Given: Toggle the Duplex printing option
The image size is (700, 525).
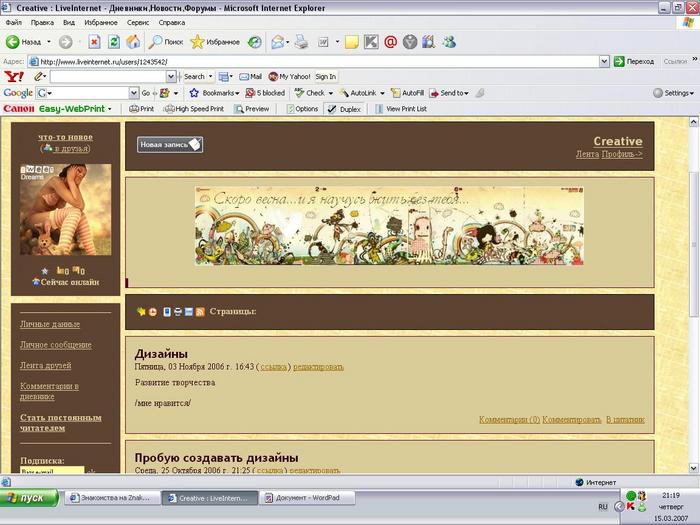Looking at the screenshot, I should tap(344, 109).
